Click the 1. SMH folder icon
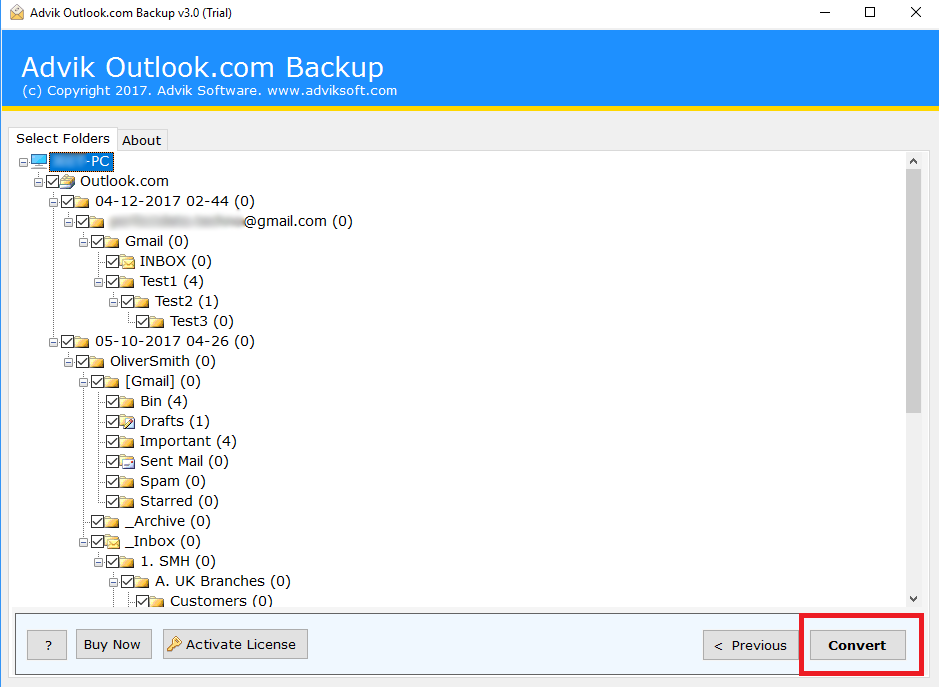 click(x=127, y=562)
